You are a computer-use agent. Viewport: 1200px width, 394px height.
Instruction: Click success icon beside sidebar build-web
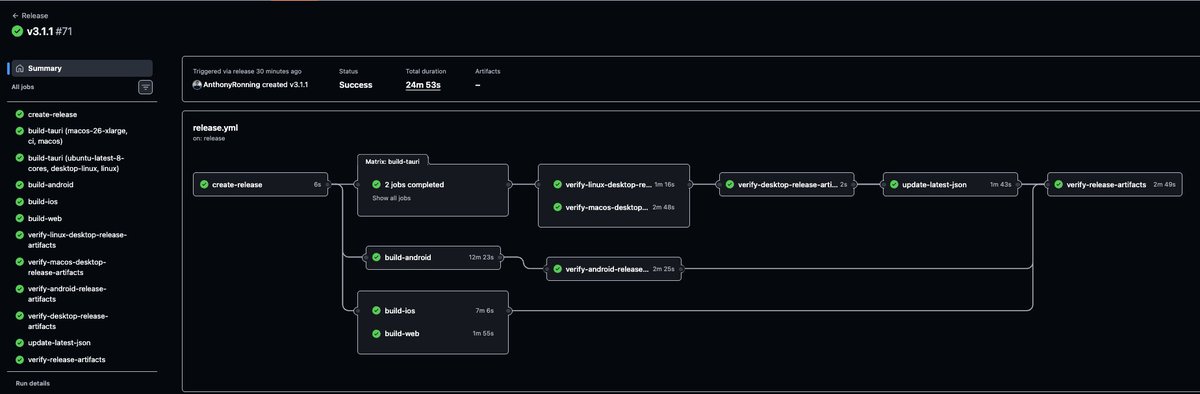(20, 218)
